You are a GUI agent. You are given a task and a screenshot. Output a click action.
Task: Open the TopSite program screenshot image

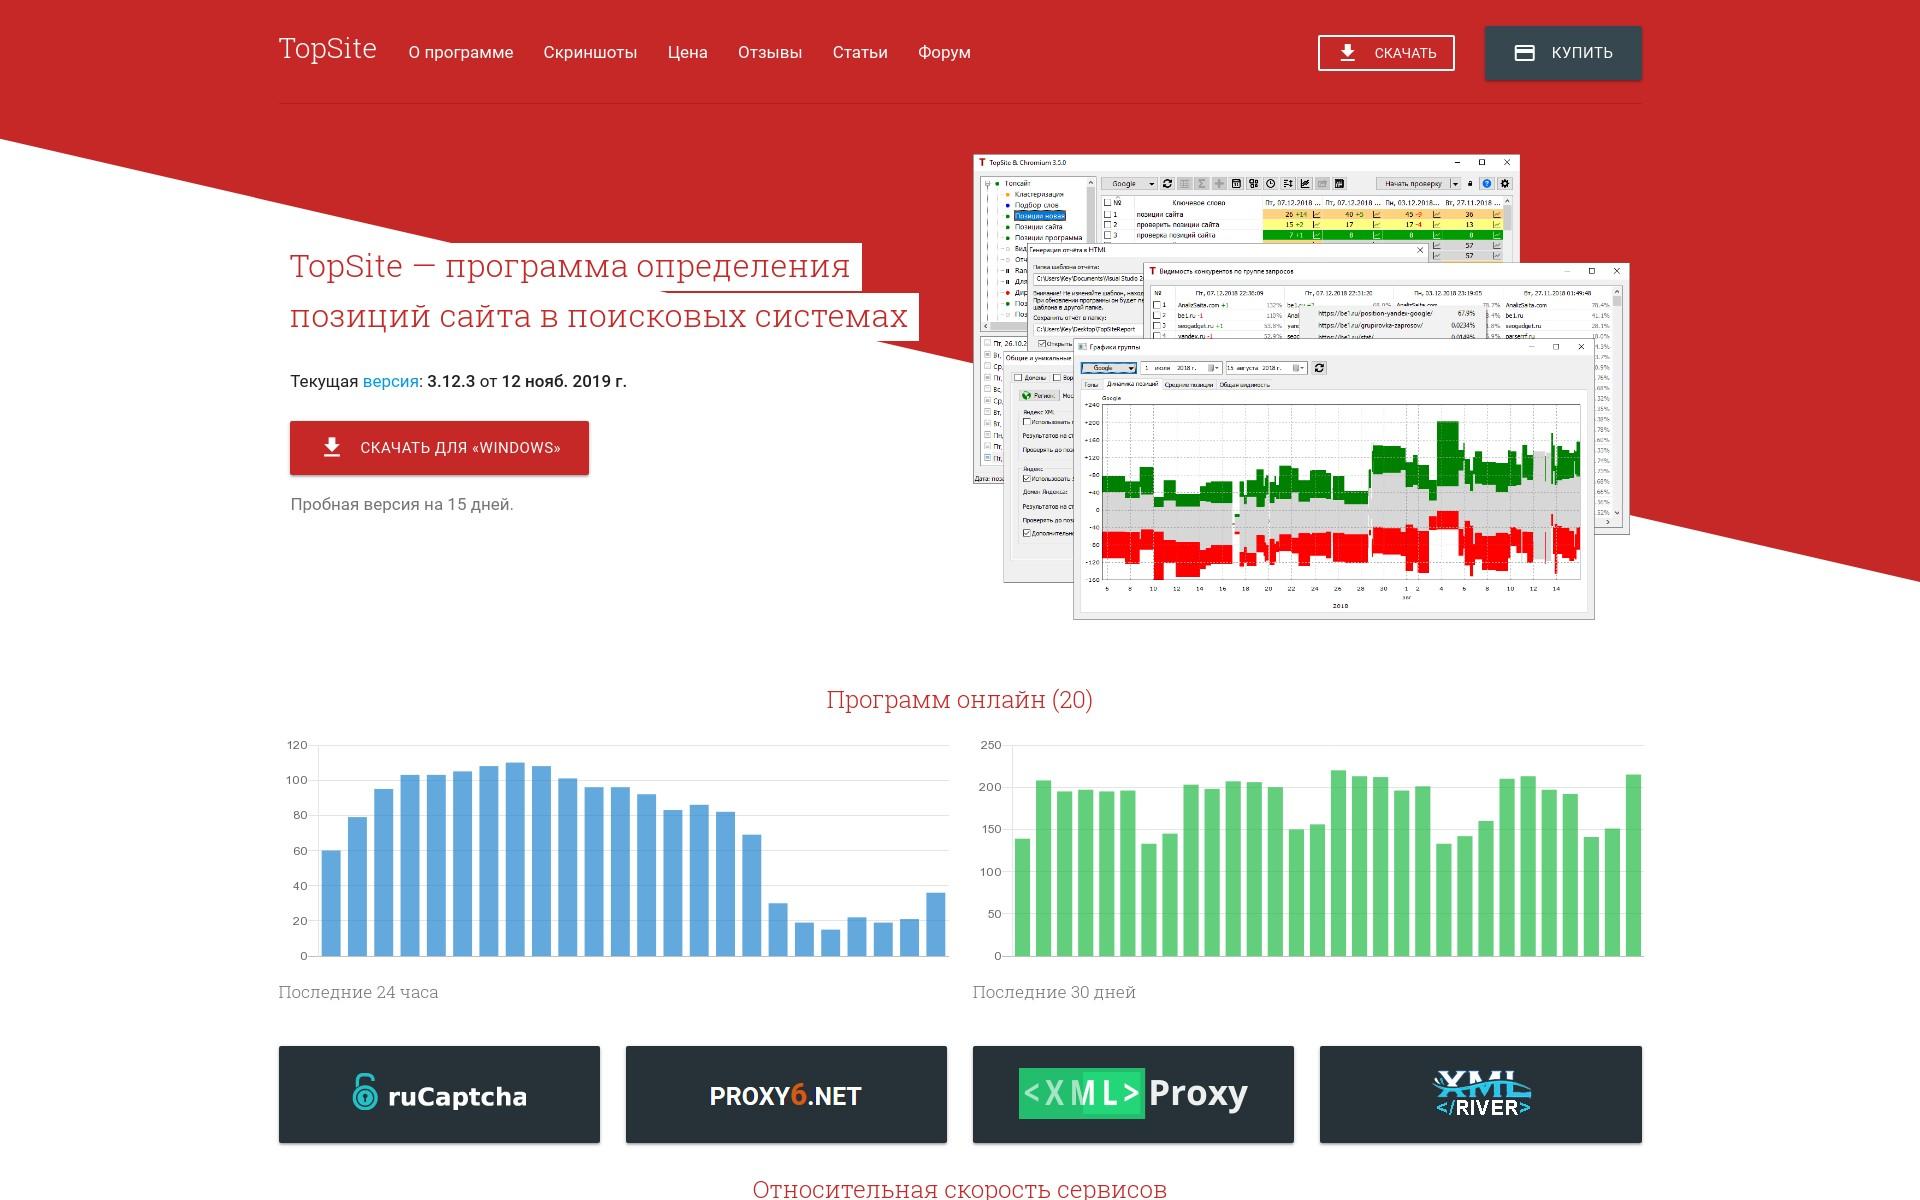1301,387
